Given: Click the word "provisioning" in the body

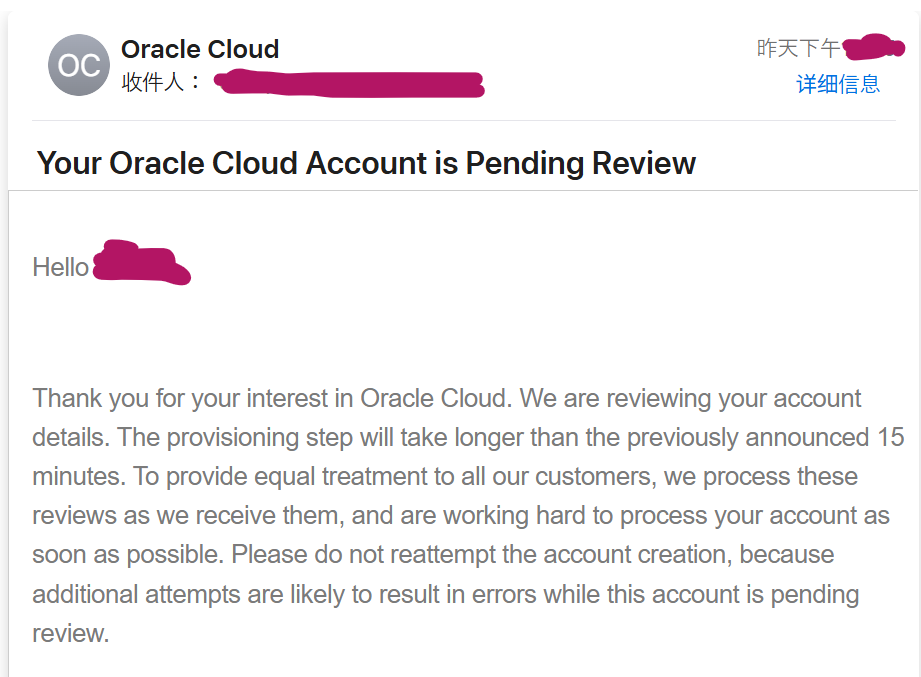Looking at the screenshot, I should click(233, 437).
